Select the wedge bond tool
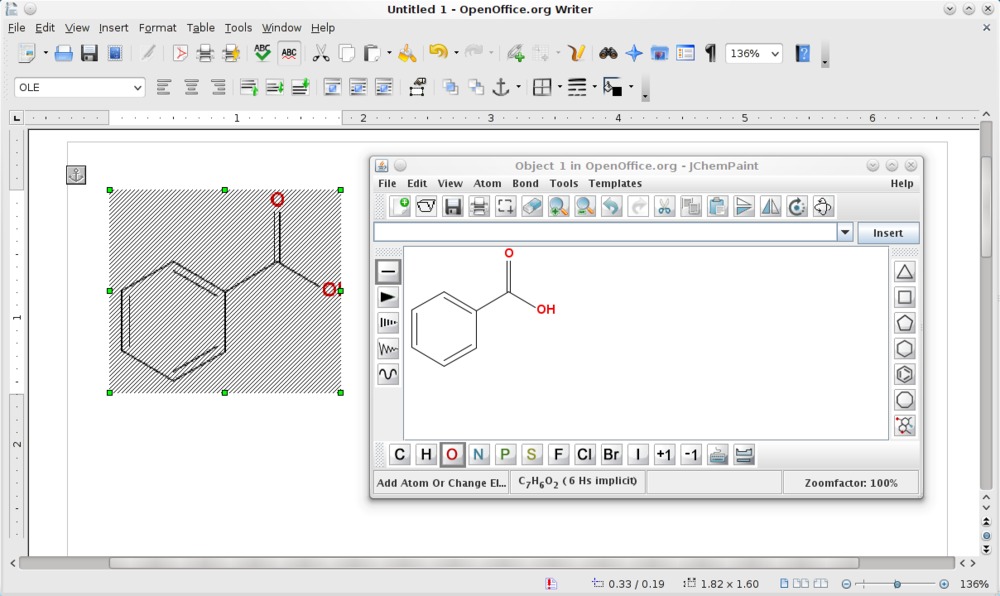The height and width of the screenshot is (596, 1000). [388, 297]
